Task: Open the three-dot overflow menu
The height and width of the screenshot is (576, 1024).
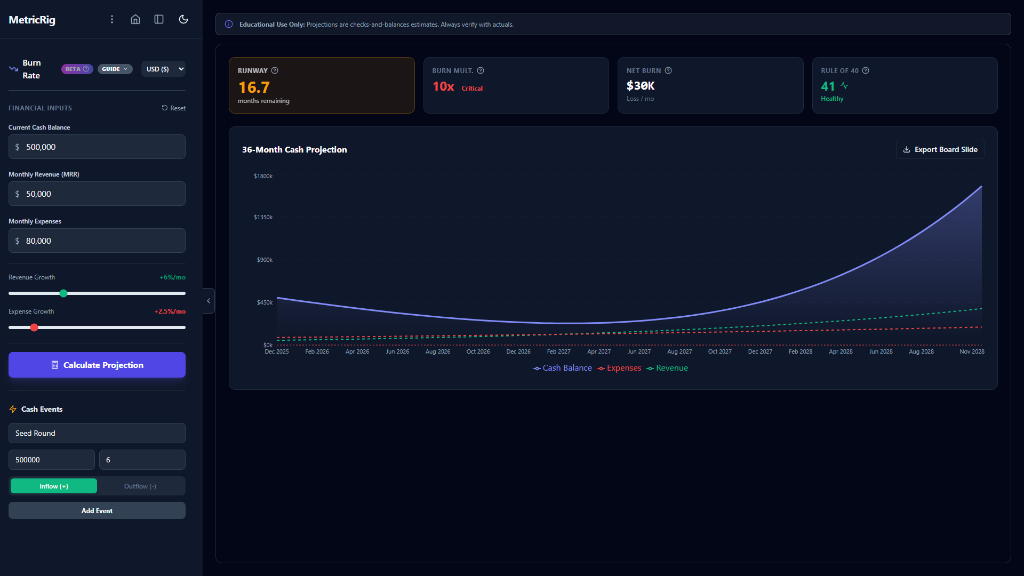Action: [x=112, y=19]
